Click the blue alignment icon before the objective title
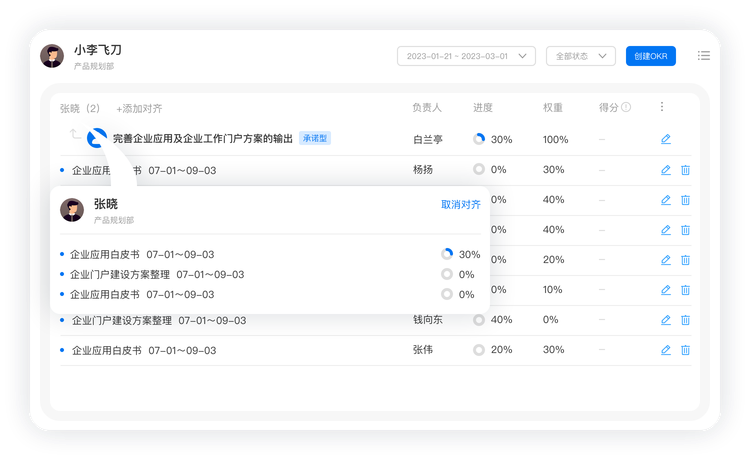The height and width of the screenshot is (460, 750). [97, 139]
